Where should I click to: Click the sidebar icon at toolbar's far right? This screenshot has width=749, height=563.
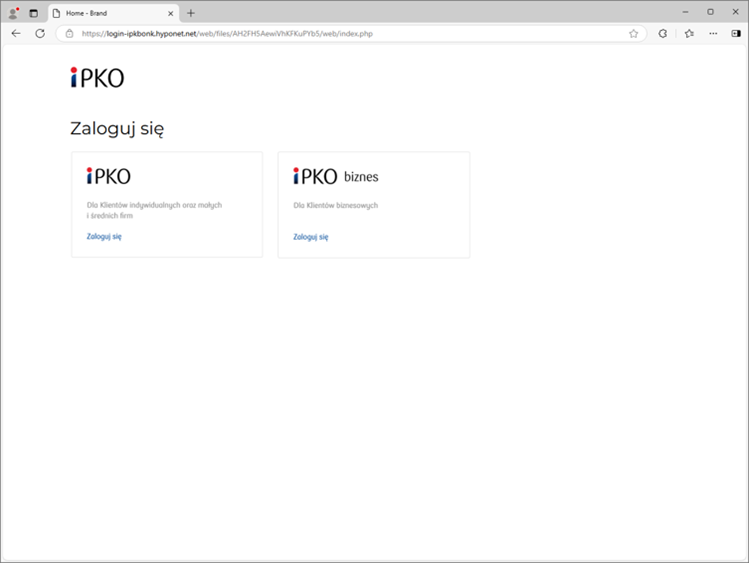[x=735, y=33]
